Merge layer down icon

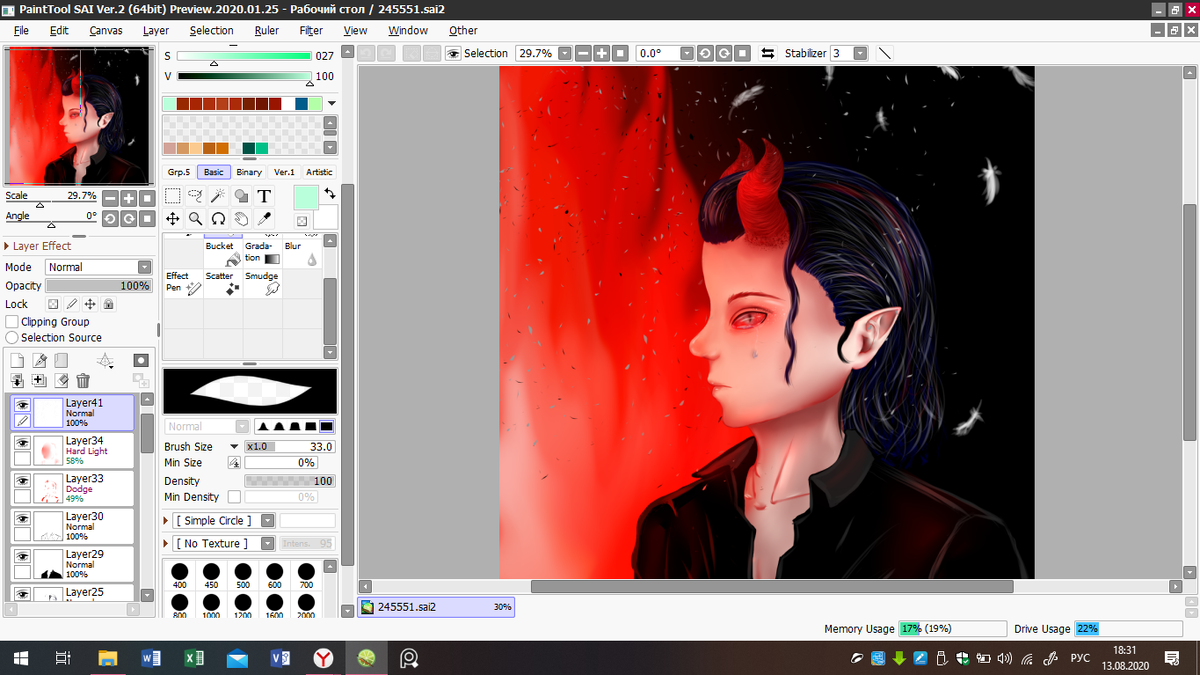pyautogui.click(x=17, y=380)
